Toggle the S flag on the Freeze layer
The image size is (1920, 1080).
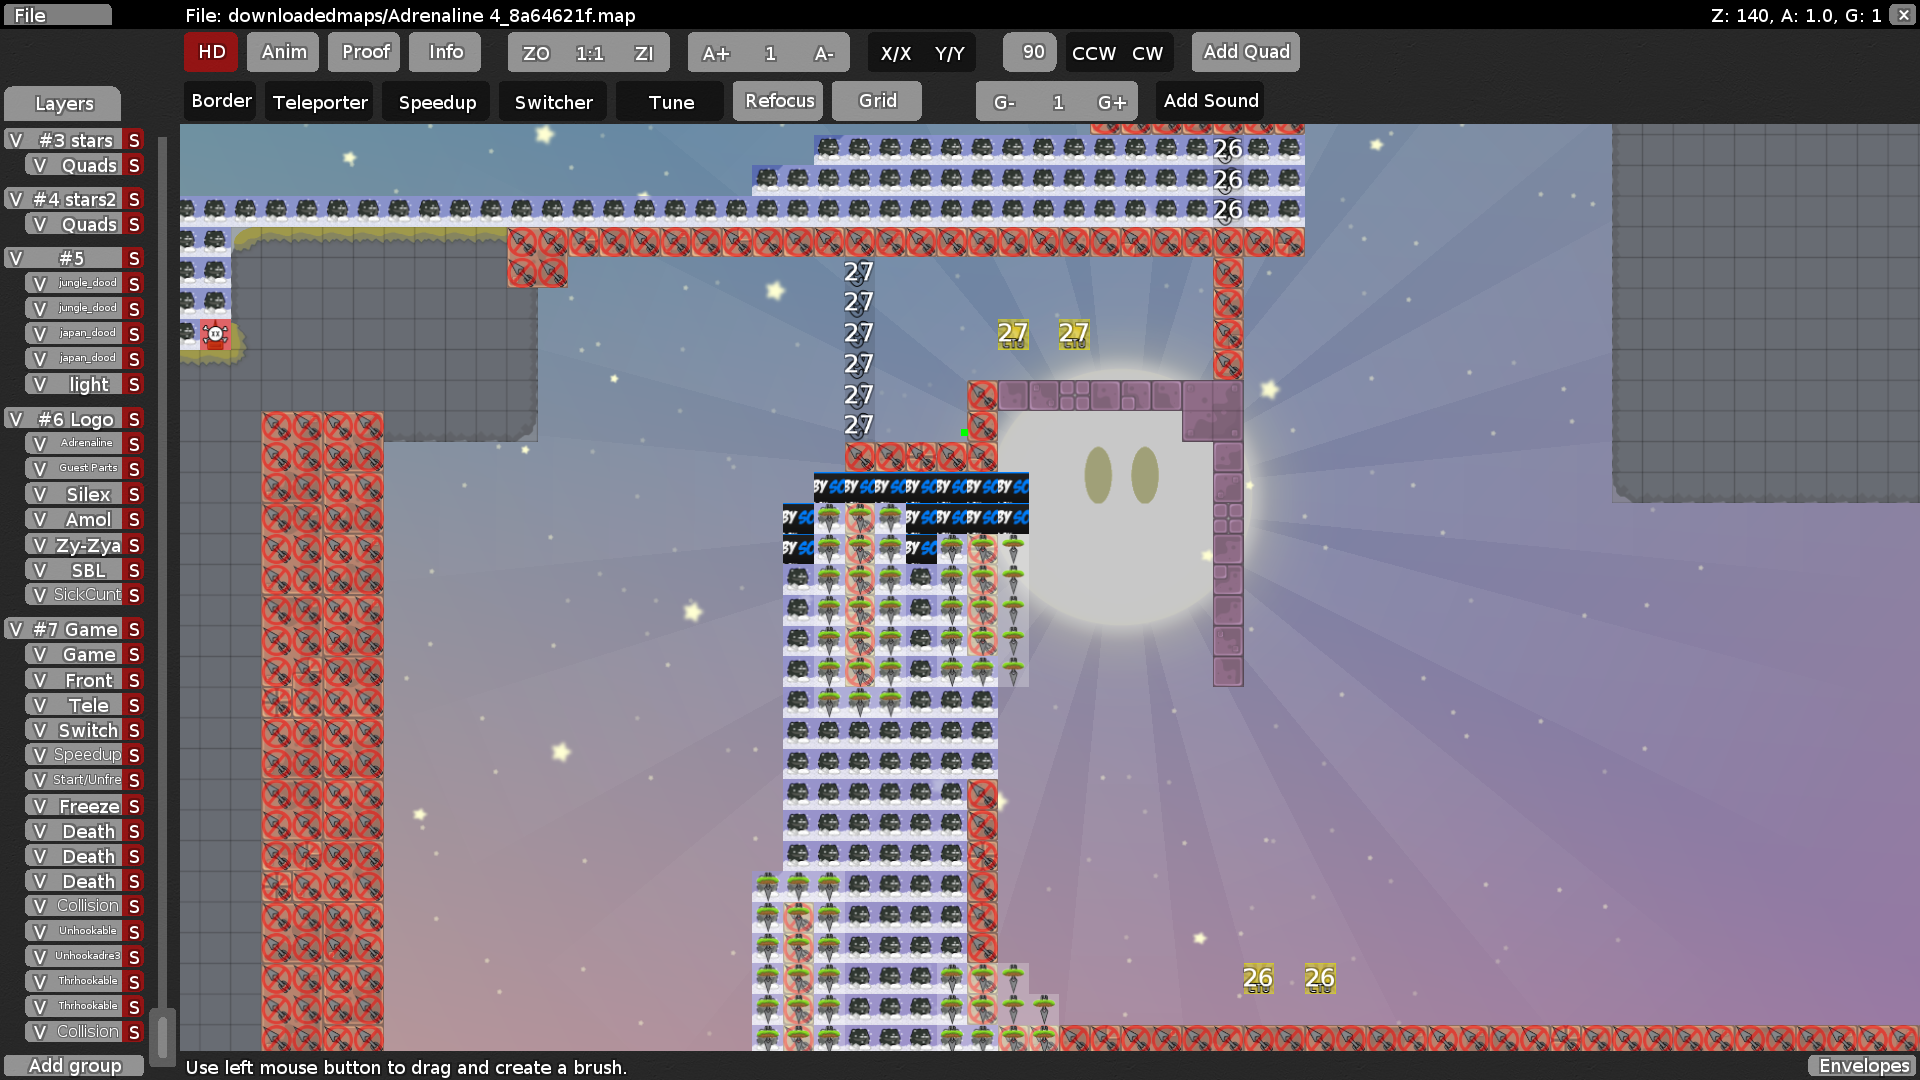[x=133, y=805]
